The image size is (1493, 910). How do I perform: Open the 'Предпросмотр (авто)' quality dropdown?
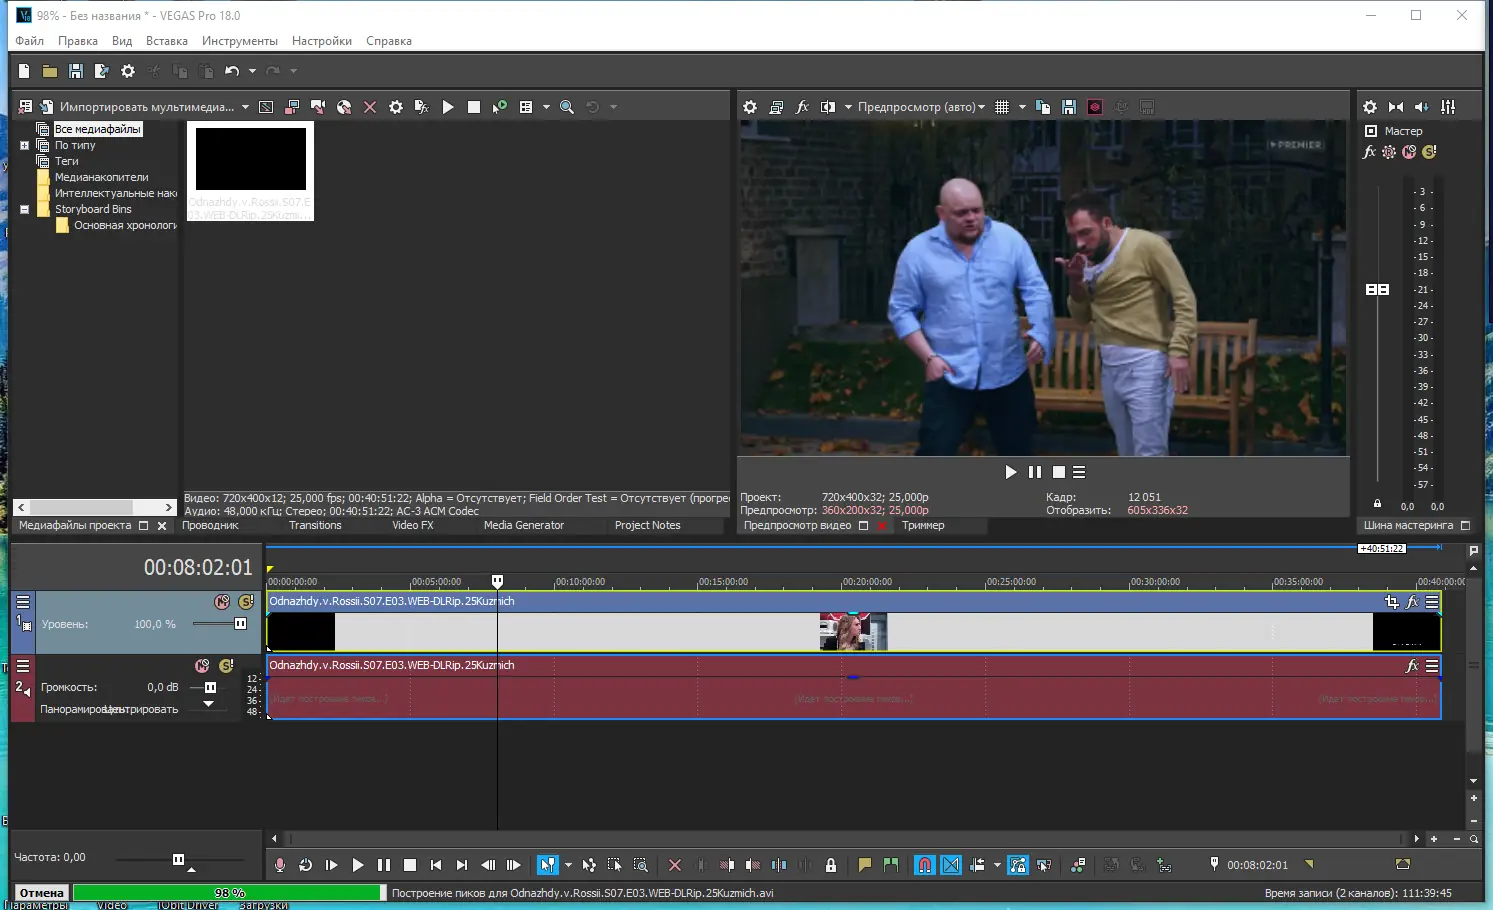point(921,107)
